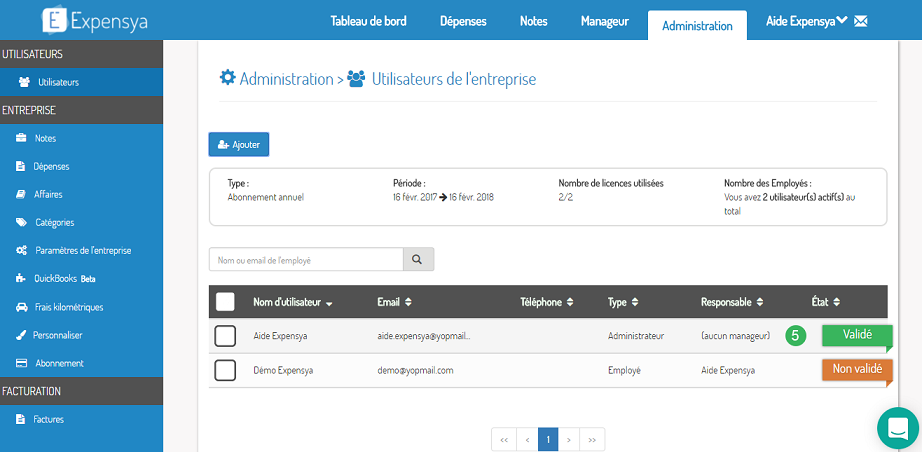The height and width of the screenshot is (452, 922).
Task: Select page 1 in pagination
Action: pyautogui.click(x=548, y=440)
